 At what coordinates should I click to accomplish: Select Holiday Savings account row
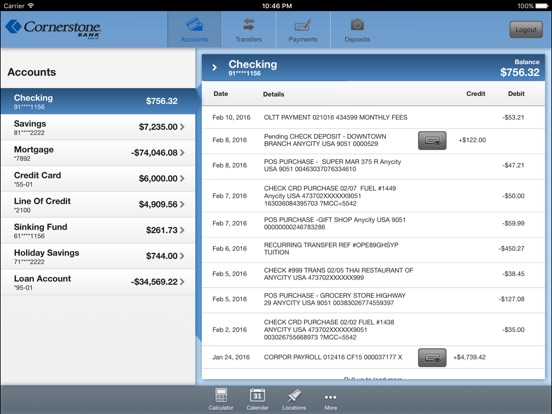pyautogui.click(x=98, y=256)
